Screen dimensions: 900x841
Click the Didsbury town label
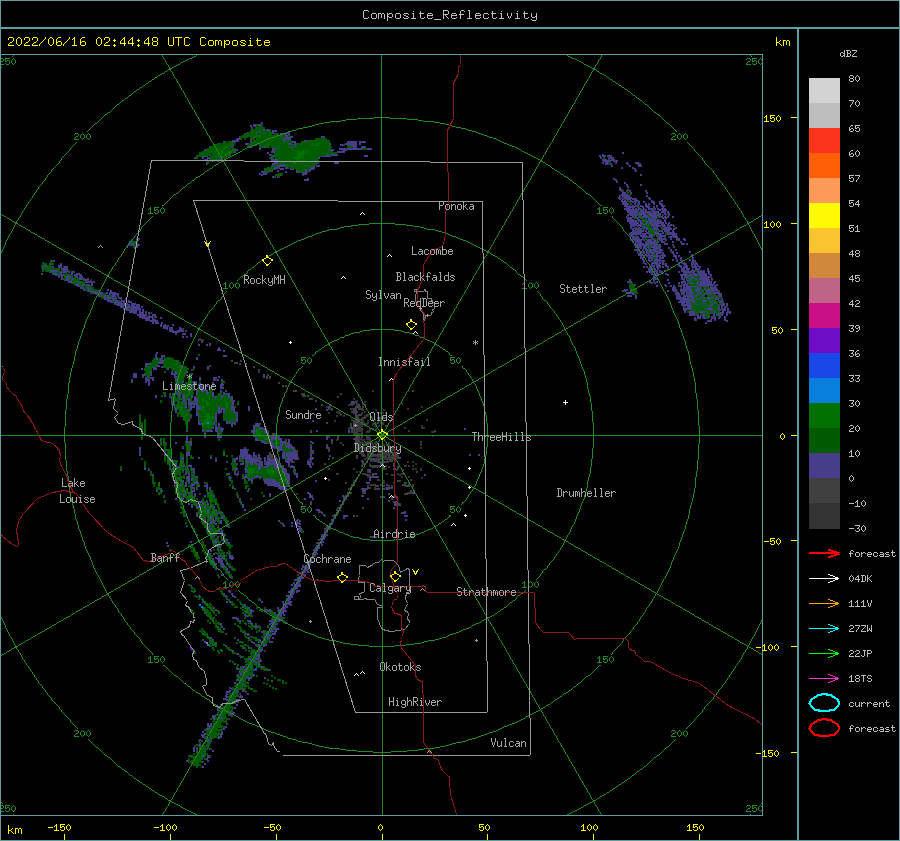[x=377, y=448]
